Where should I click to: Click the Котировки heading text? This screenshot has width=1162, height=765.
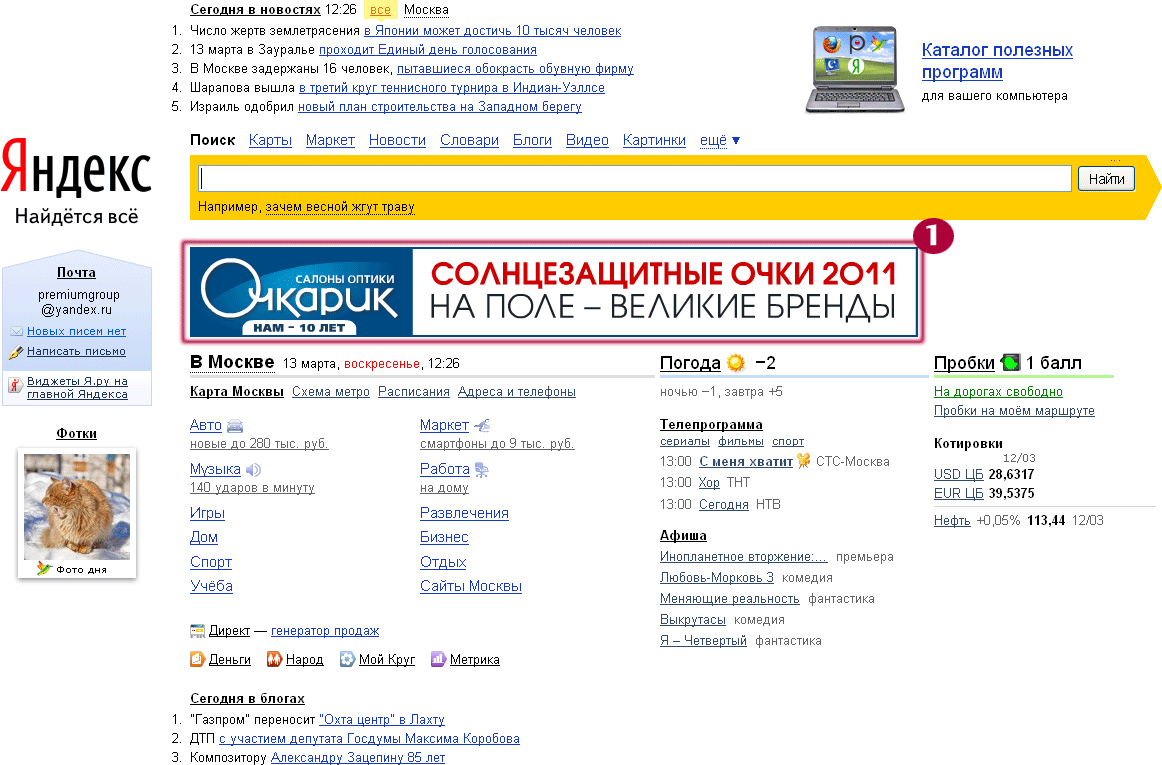pos(968,443)
